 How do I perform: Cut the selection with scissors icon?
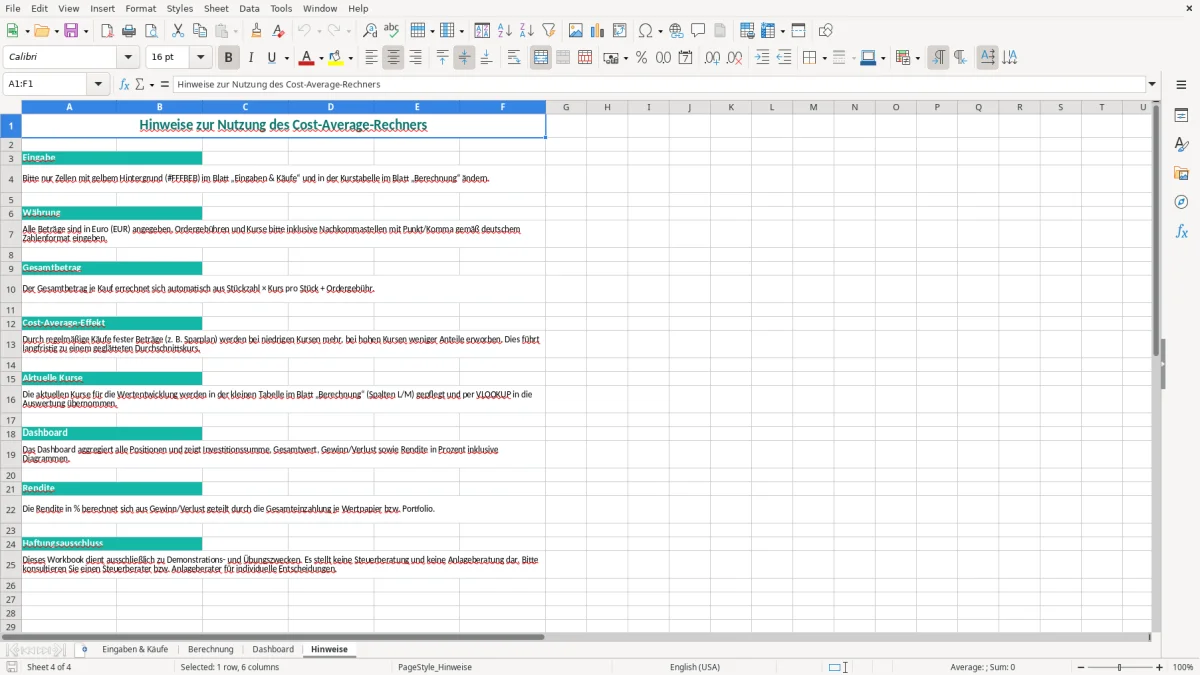click(x=178, y=31)
